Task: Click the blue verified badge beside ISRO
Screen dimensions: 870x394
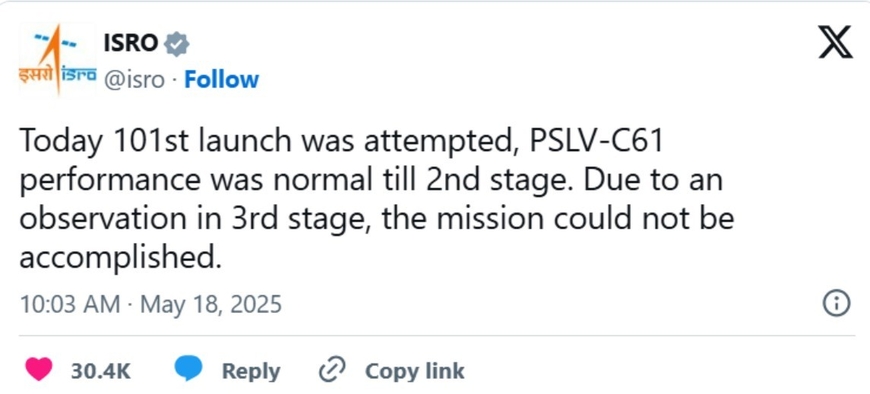Action: (178, 44)
